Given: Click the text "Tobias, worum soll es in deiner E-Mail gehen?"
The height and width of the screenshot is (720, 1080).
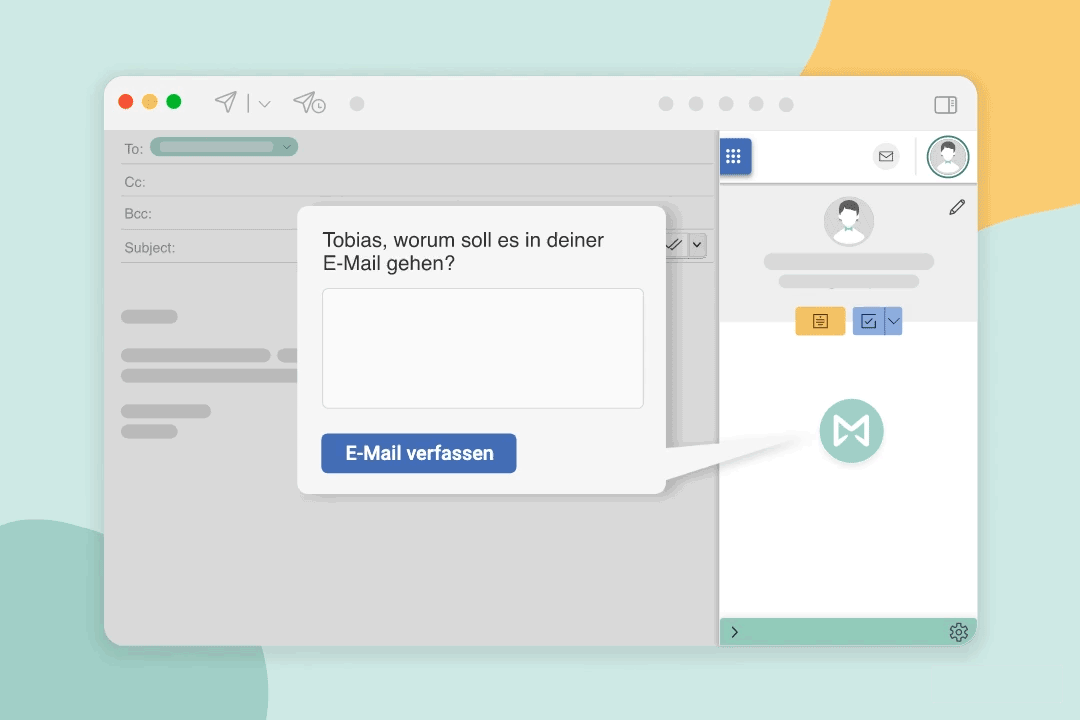Looking at the screenshot, I should (463, 251).
